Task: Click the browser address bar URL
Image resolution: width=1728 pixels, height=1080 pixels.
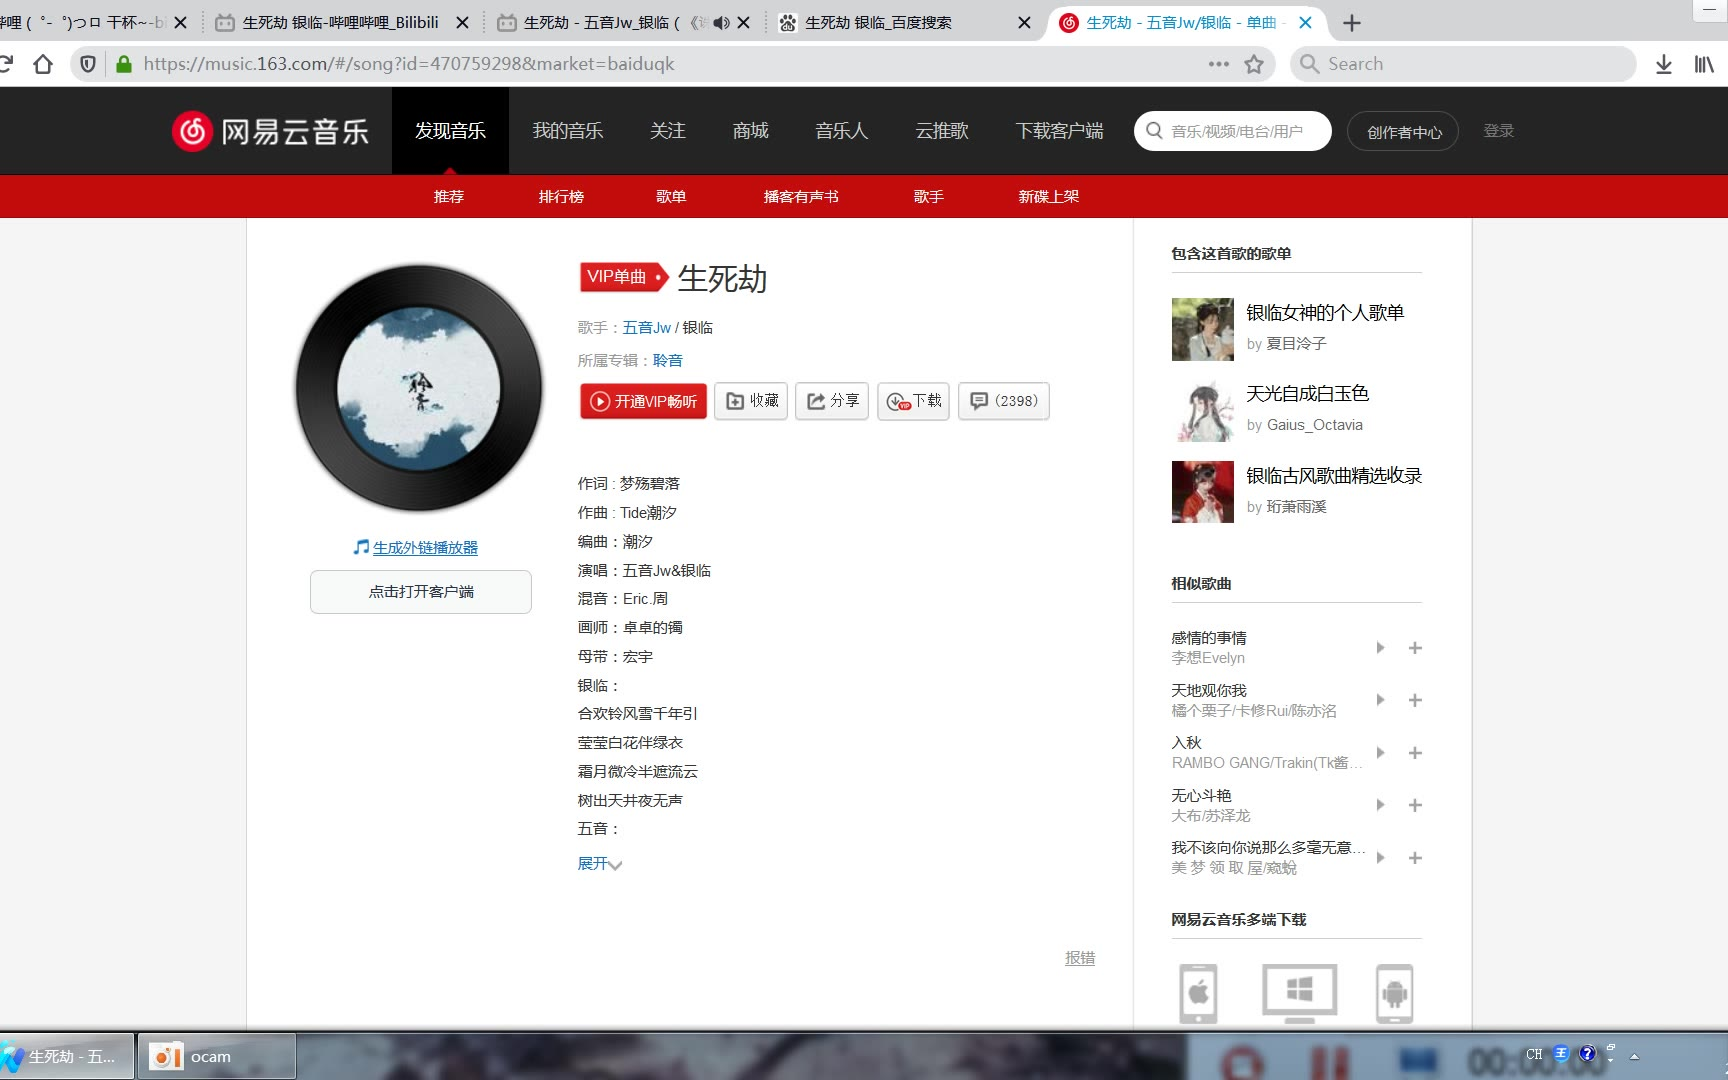Action: (x=408, y=64)
